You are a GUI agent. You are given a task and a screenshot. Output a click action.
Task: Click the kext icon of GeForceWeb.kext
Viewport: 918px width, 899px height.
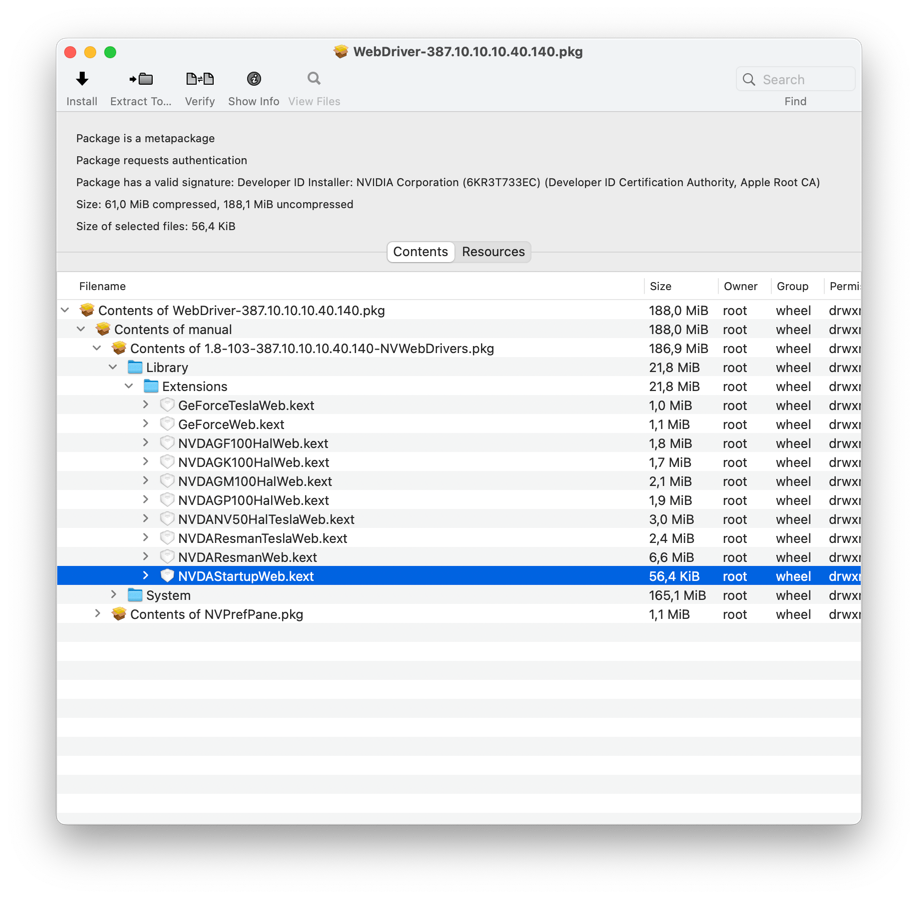click(x=167, y=424)
